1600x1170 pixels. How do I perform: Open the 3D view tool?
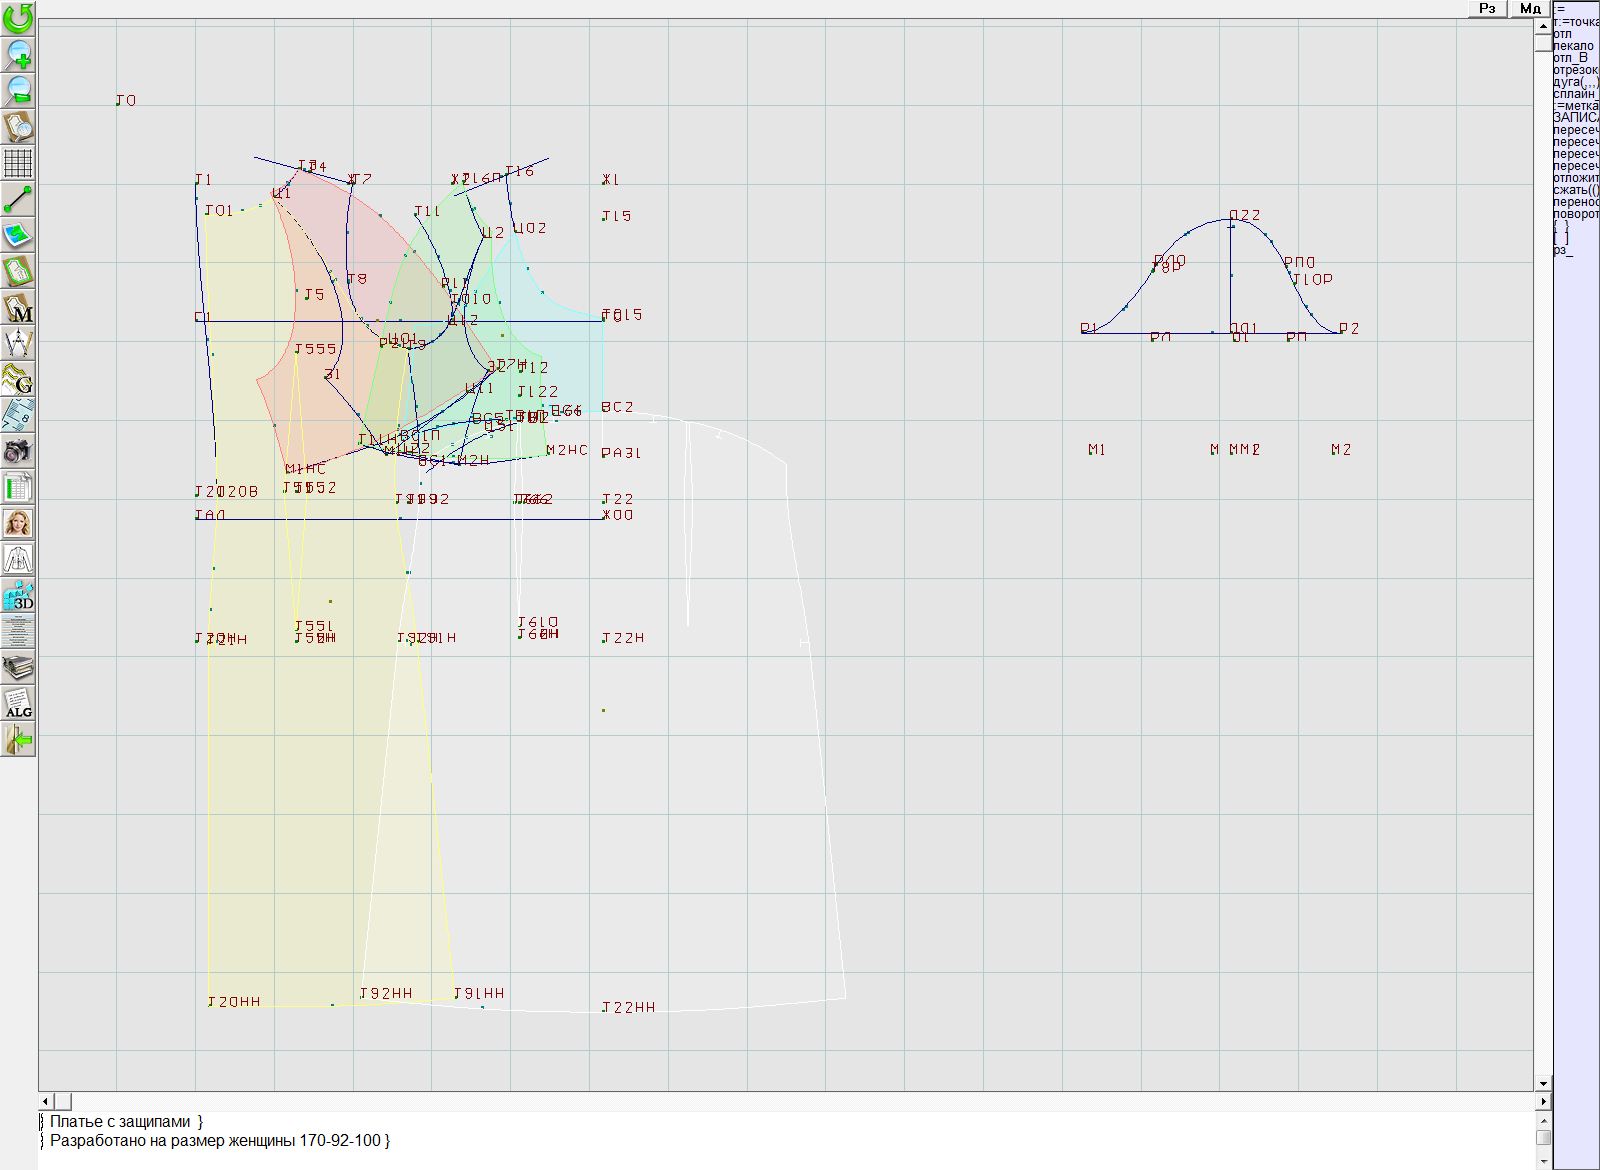click(x=18, y=596)
